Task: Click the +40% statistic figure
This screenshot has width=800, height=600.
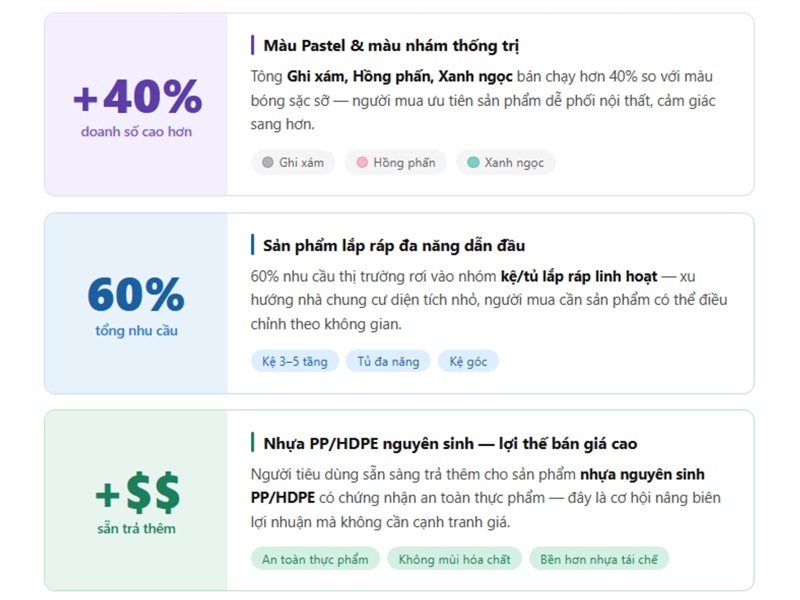Action: click(137, 98)
